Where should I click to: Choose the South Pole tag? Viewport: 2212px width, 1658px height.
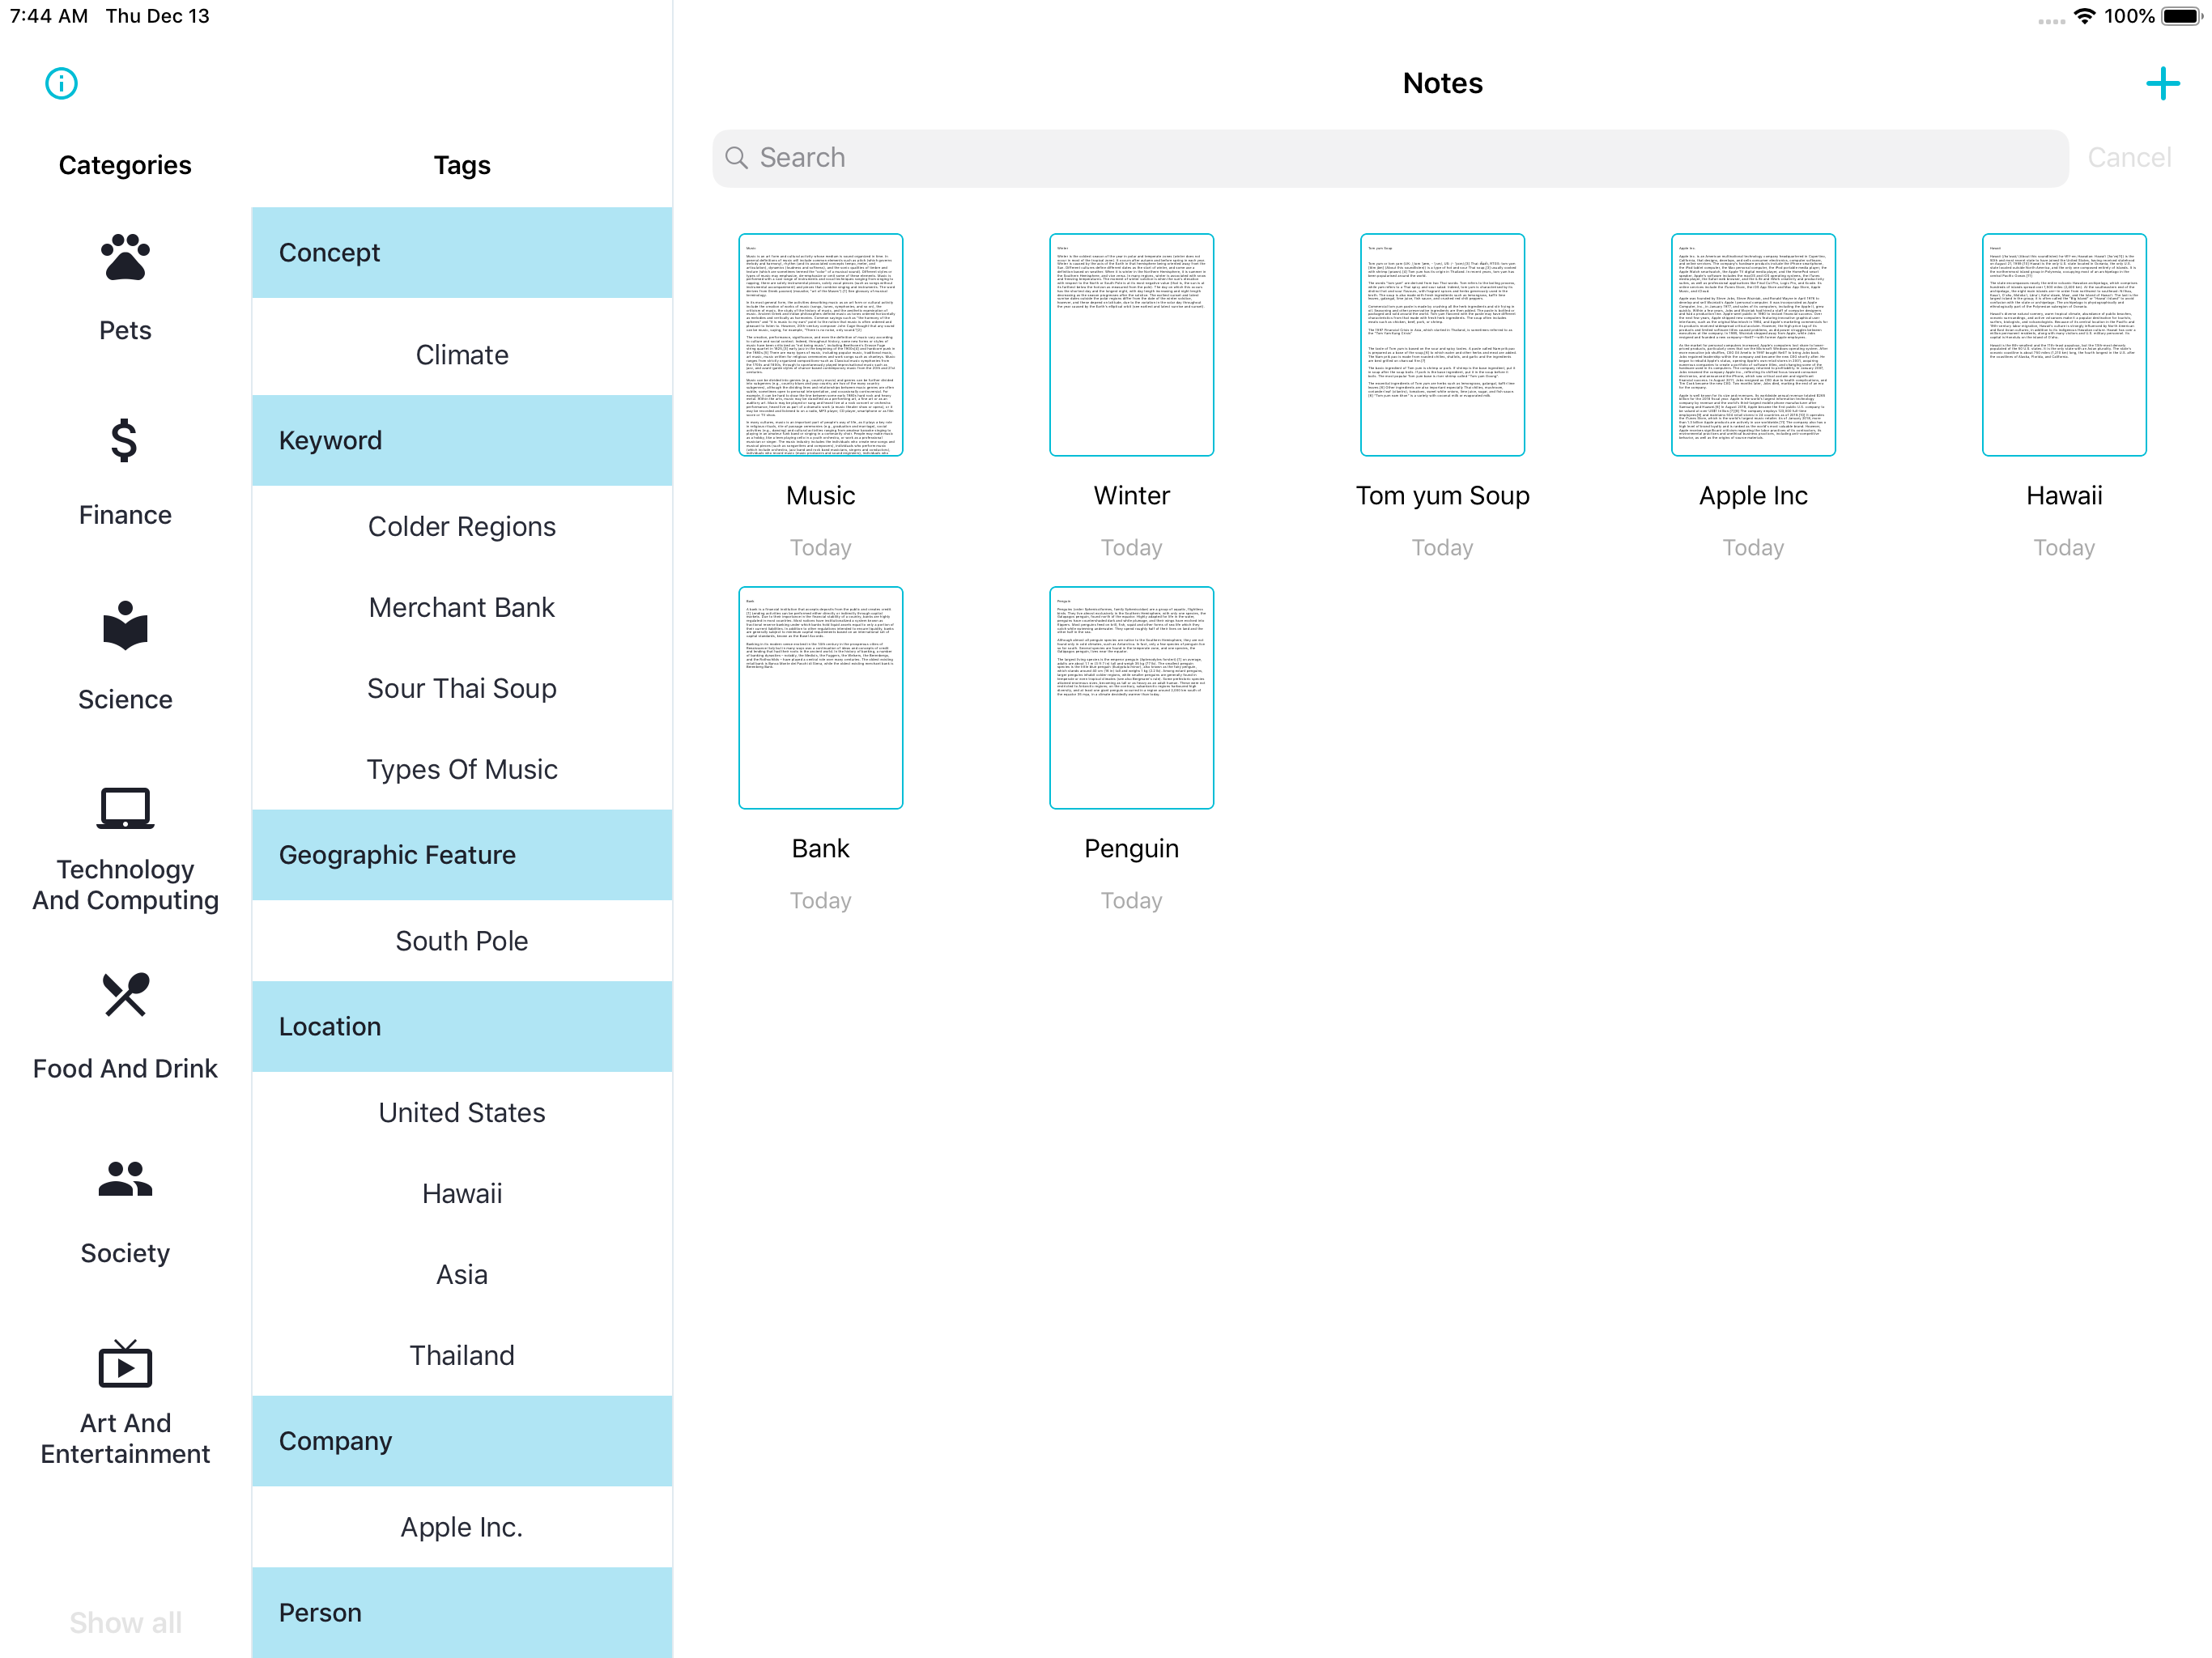pyautogui.click(x=461, y=941)
